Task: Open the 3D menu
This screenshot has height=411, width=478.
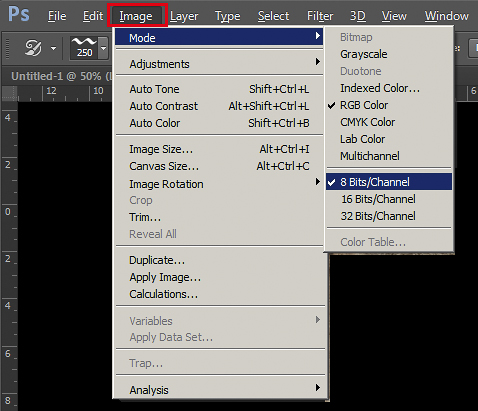Action: (x=358, y=16)
